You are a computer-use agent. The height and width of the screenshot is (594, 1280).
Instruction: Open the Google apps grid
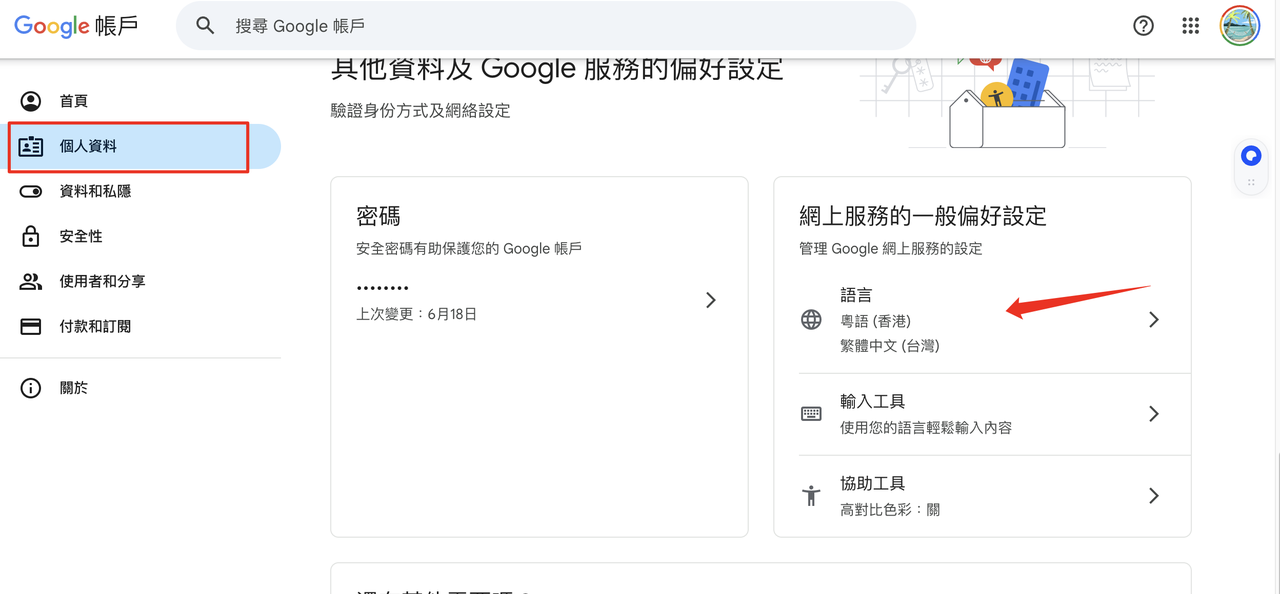coord(1190,27)
